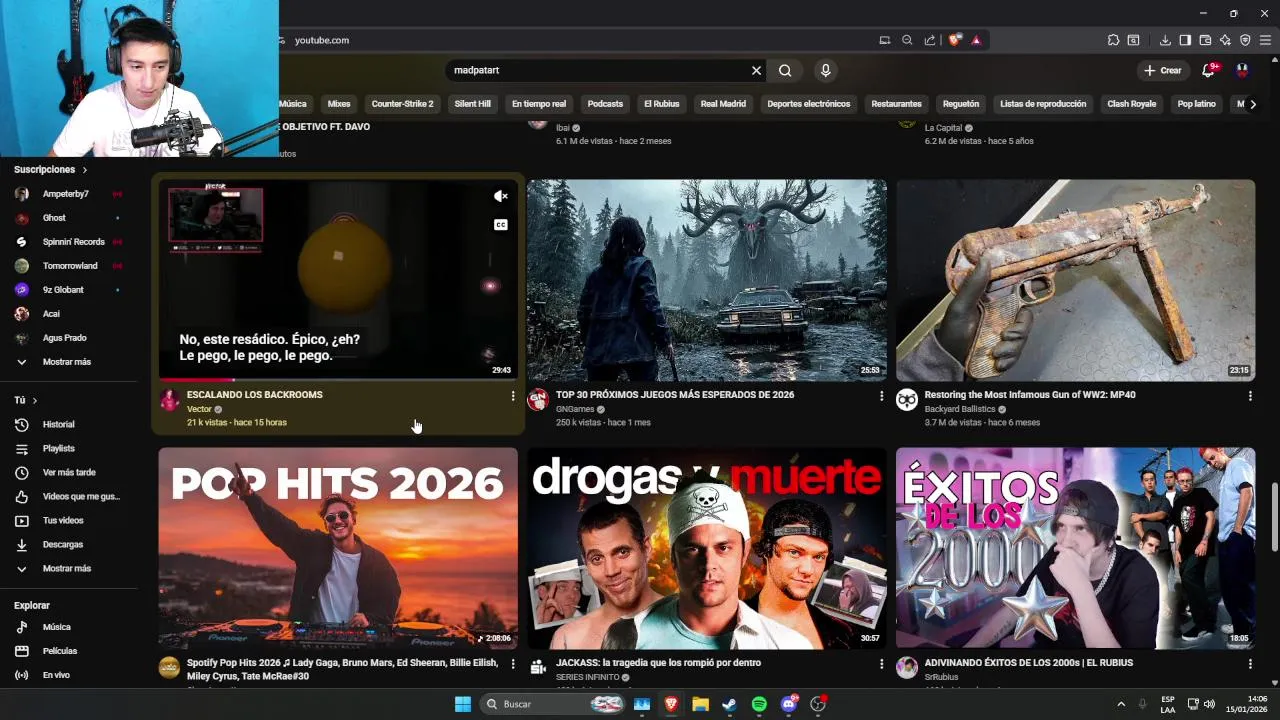Open Brave Wallet icon
Image resolution: width=1280 pixels, height=720 pixels.
(1205, 40)
